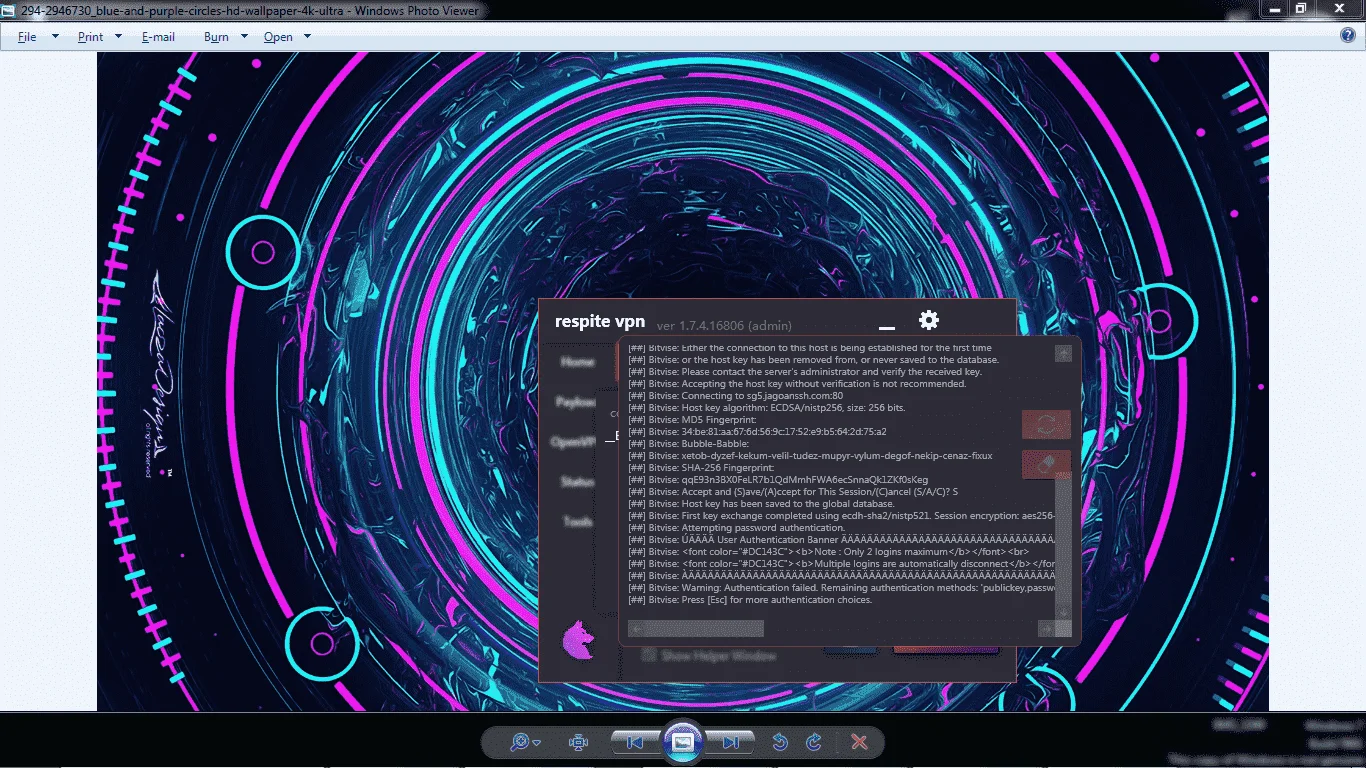Rotate the picture clockwise
The image size is (1366, 768).
tap(814, 742)
